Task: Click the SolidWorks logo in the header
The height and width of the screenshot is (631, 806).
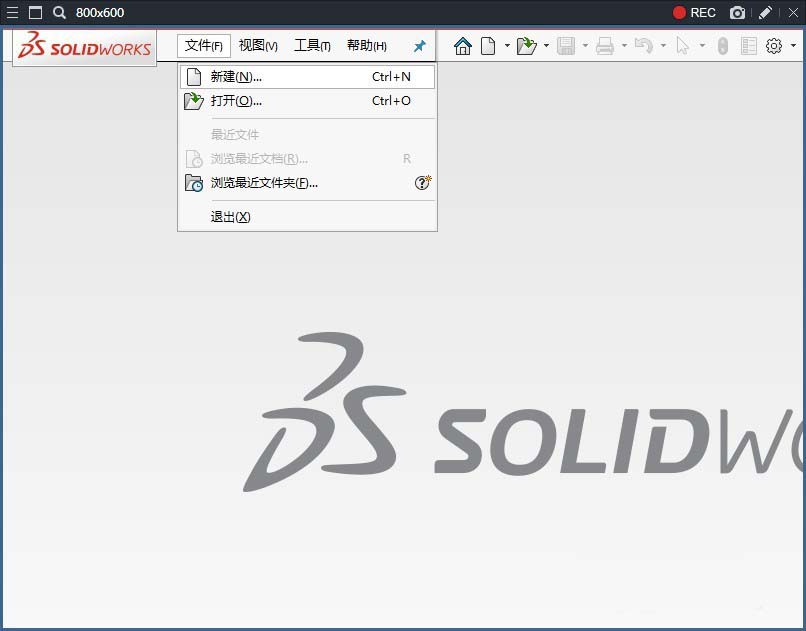Action: (84, 46)
